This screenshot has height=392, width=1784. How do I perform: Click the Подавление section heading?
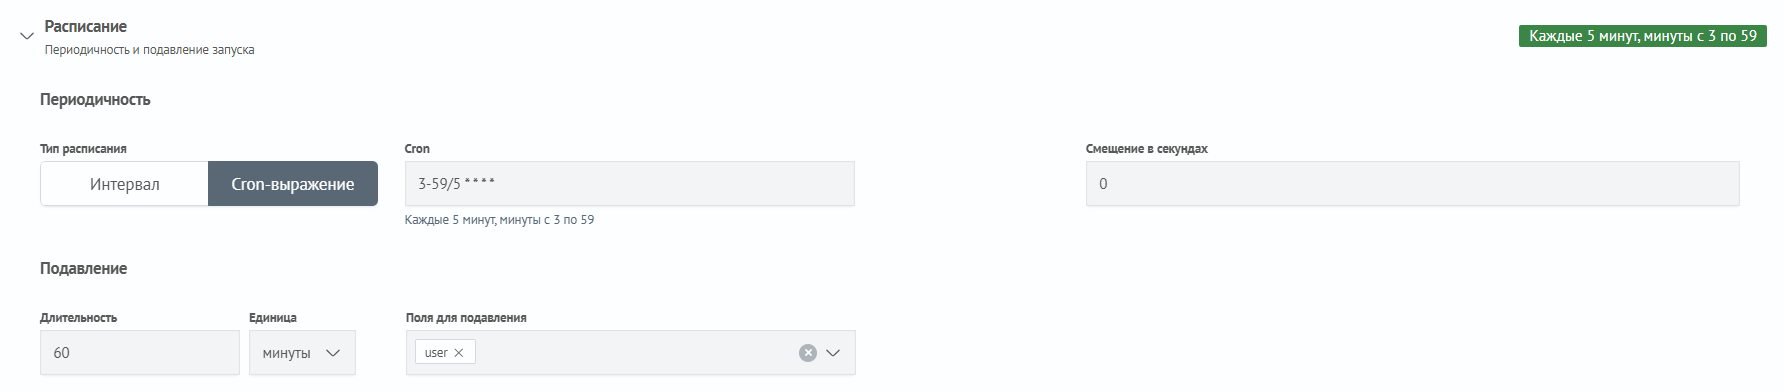point(84,269)
